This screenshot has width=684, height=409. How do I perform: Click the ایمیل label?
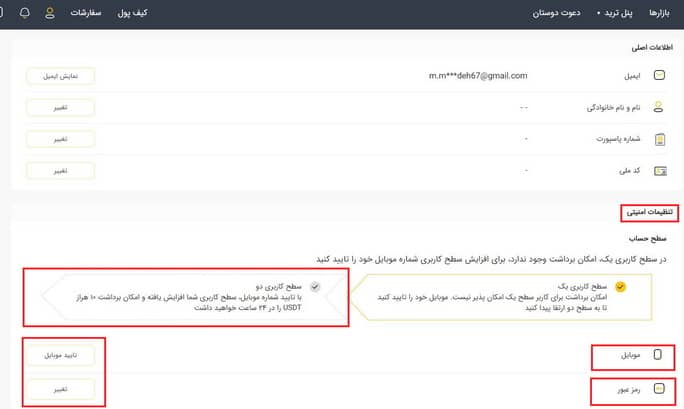tap(632, 76)
